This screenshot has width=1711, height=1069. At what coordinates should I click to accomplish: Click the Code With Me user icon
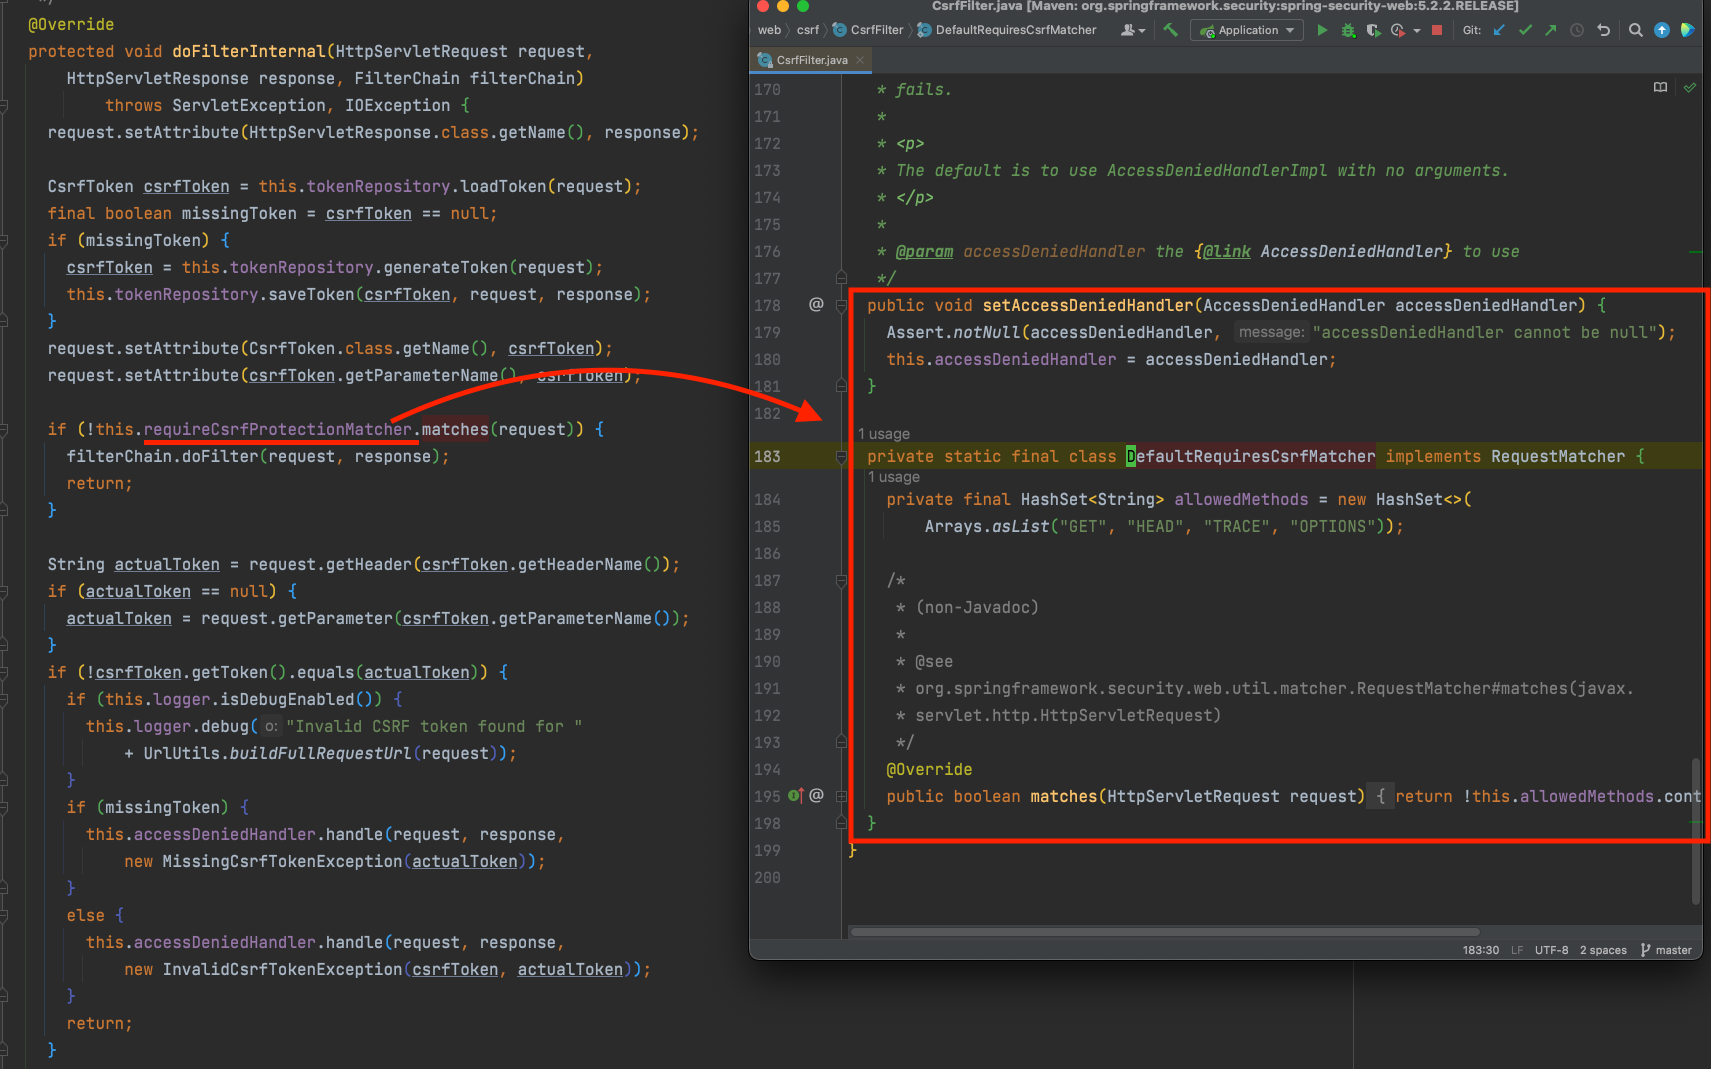1132,30
